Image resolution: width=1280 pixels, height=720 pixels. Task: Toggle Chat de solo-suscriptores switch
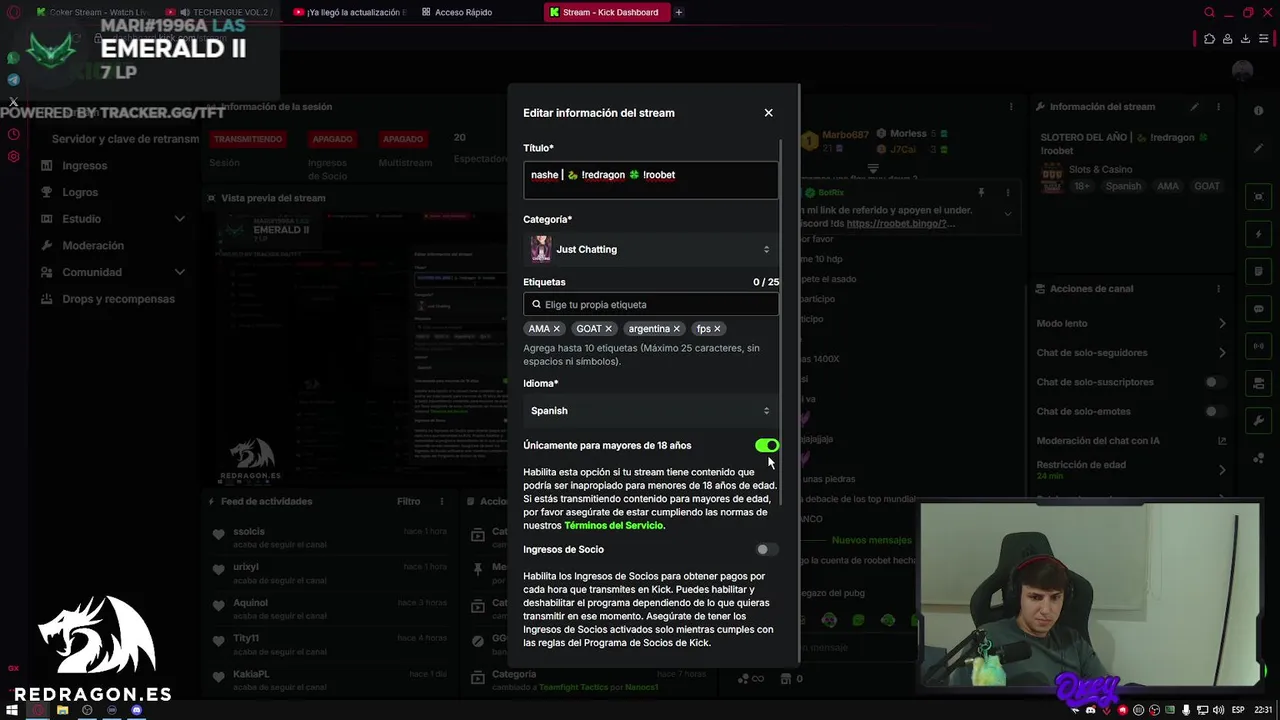[1215, 382]
